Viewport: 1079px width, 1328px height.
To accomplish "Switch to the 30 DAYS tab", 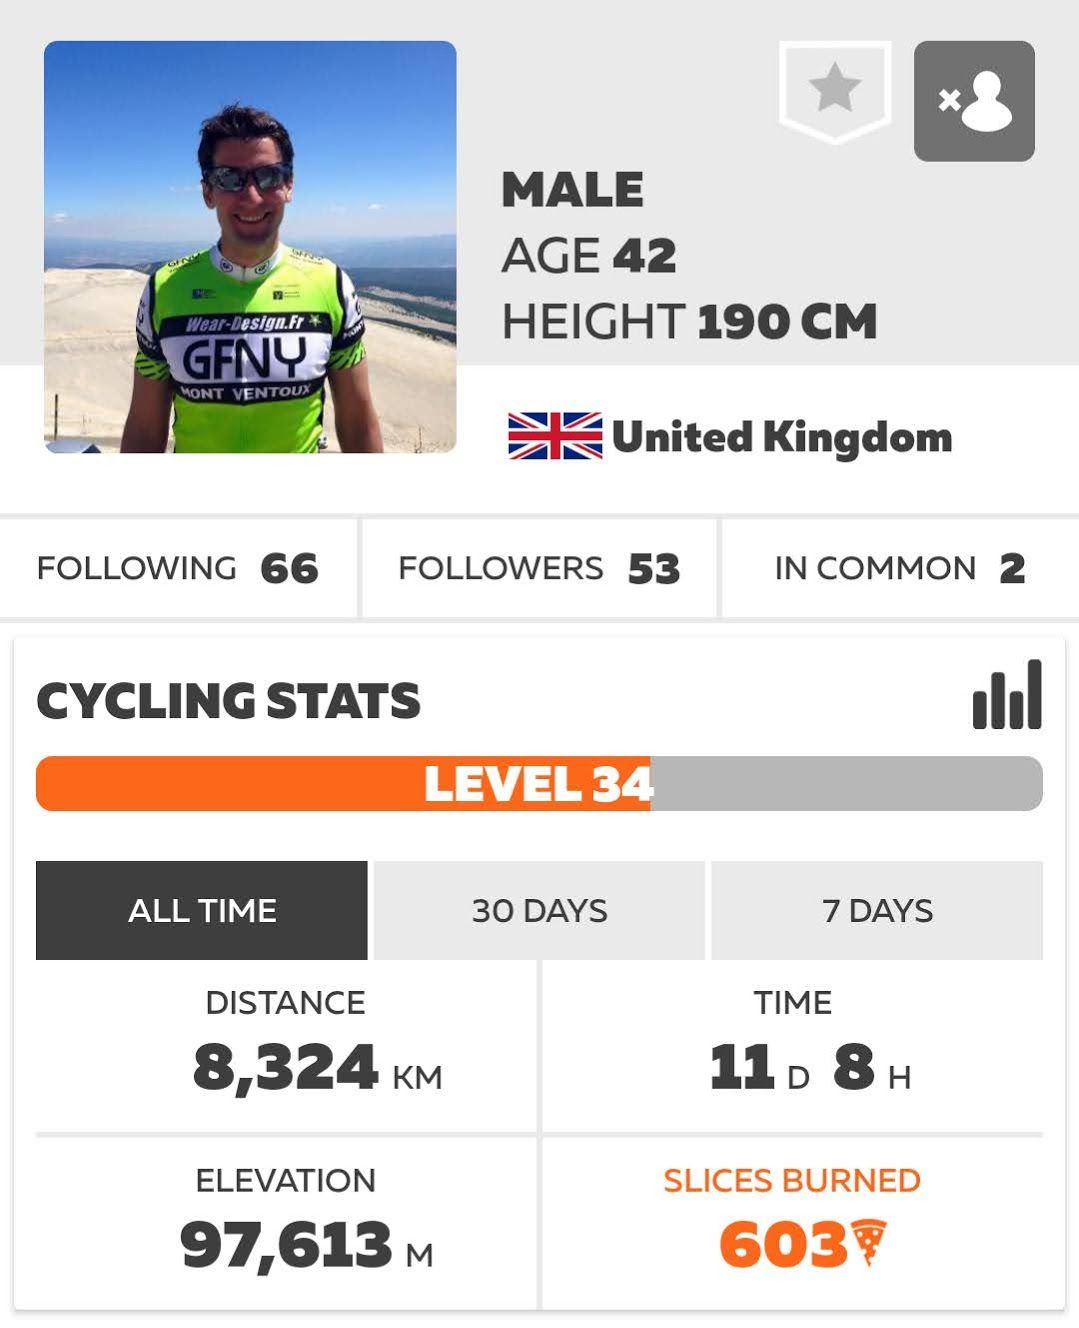I will (x=539, y=910).
